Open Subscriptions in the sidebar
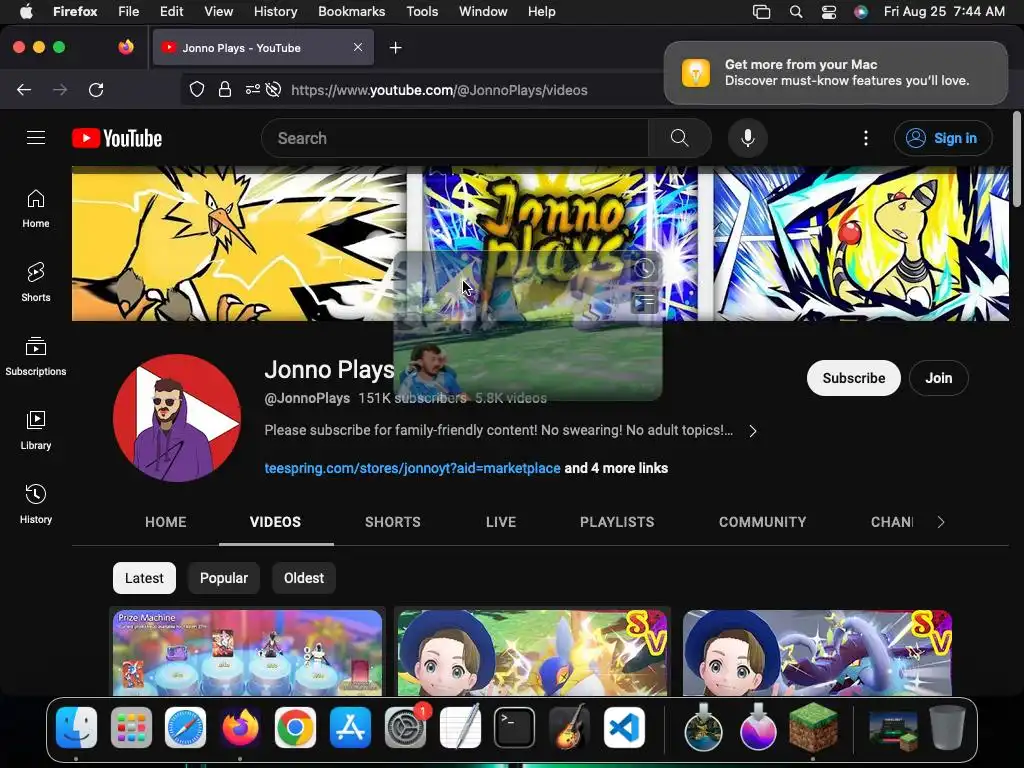This screenshot has width=1024, height=768. tap(36, 356)
